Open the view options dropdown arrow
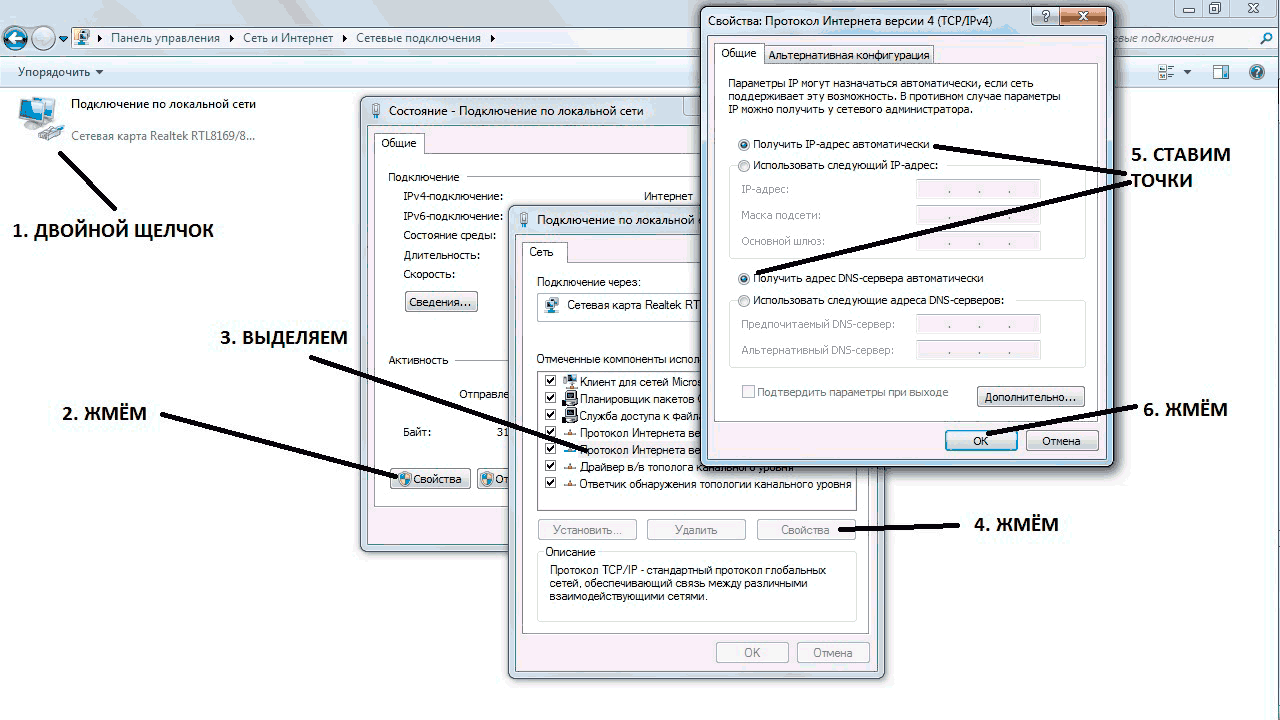1280x720 pixels. (x=1188, y=72)
